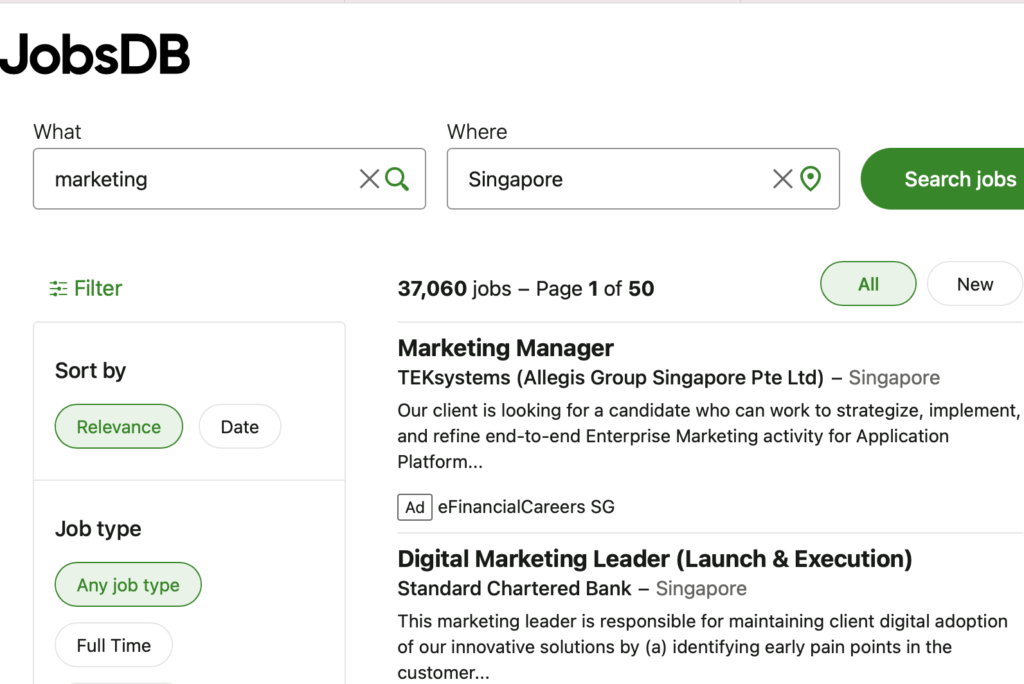Clear the Singapore location with the X icon
The height and width of the screenshot is (684, 1024).
[782, 178]
